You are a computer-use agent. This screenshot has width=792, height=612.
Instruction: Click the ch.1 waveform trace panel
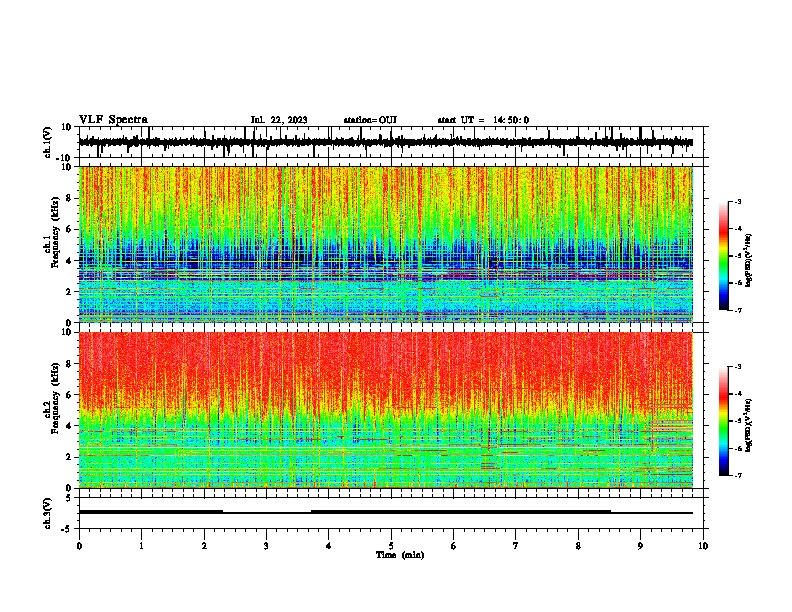[x=391, y=142]
